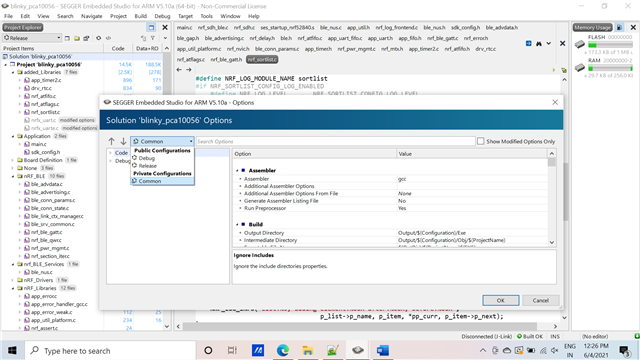
Task: Close the Options dialog
Action: (555, 102)
